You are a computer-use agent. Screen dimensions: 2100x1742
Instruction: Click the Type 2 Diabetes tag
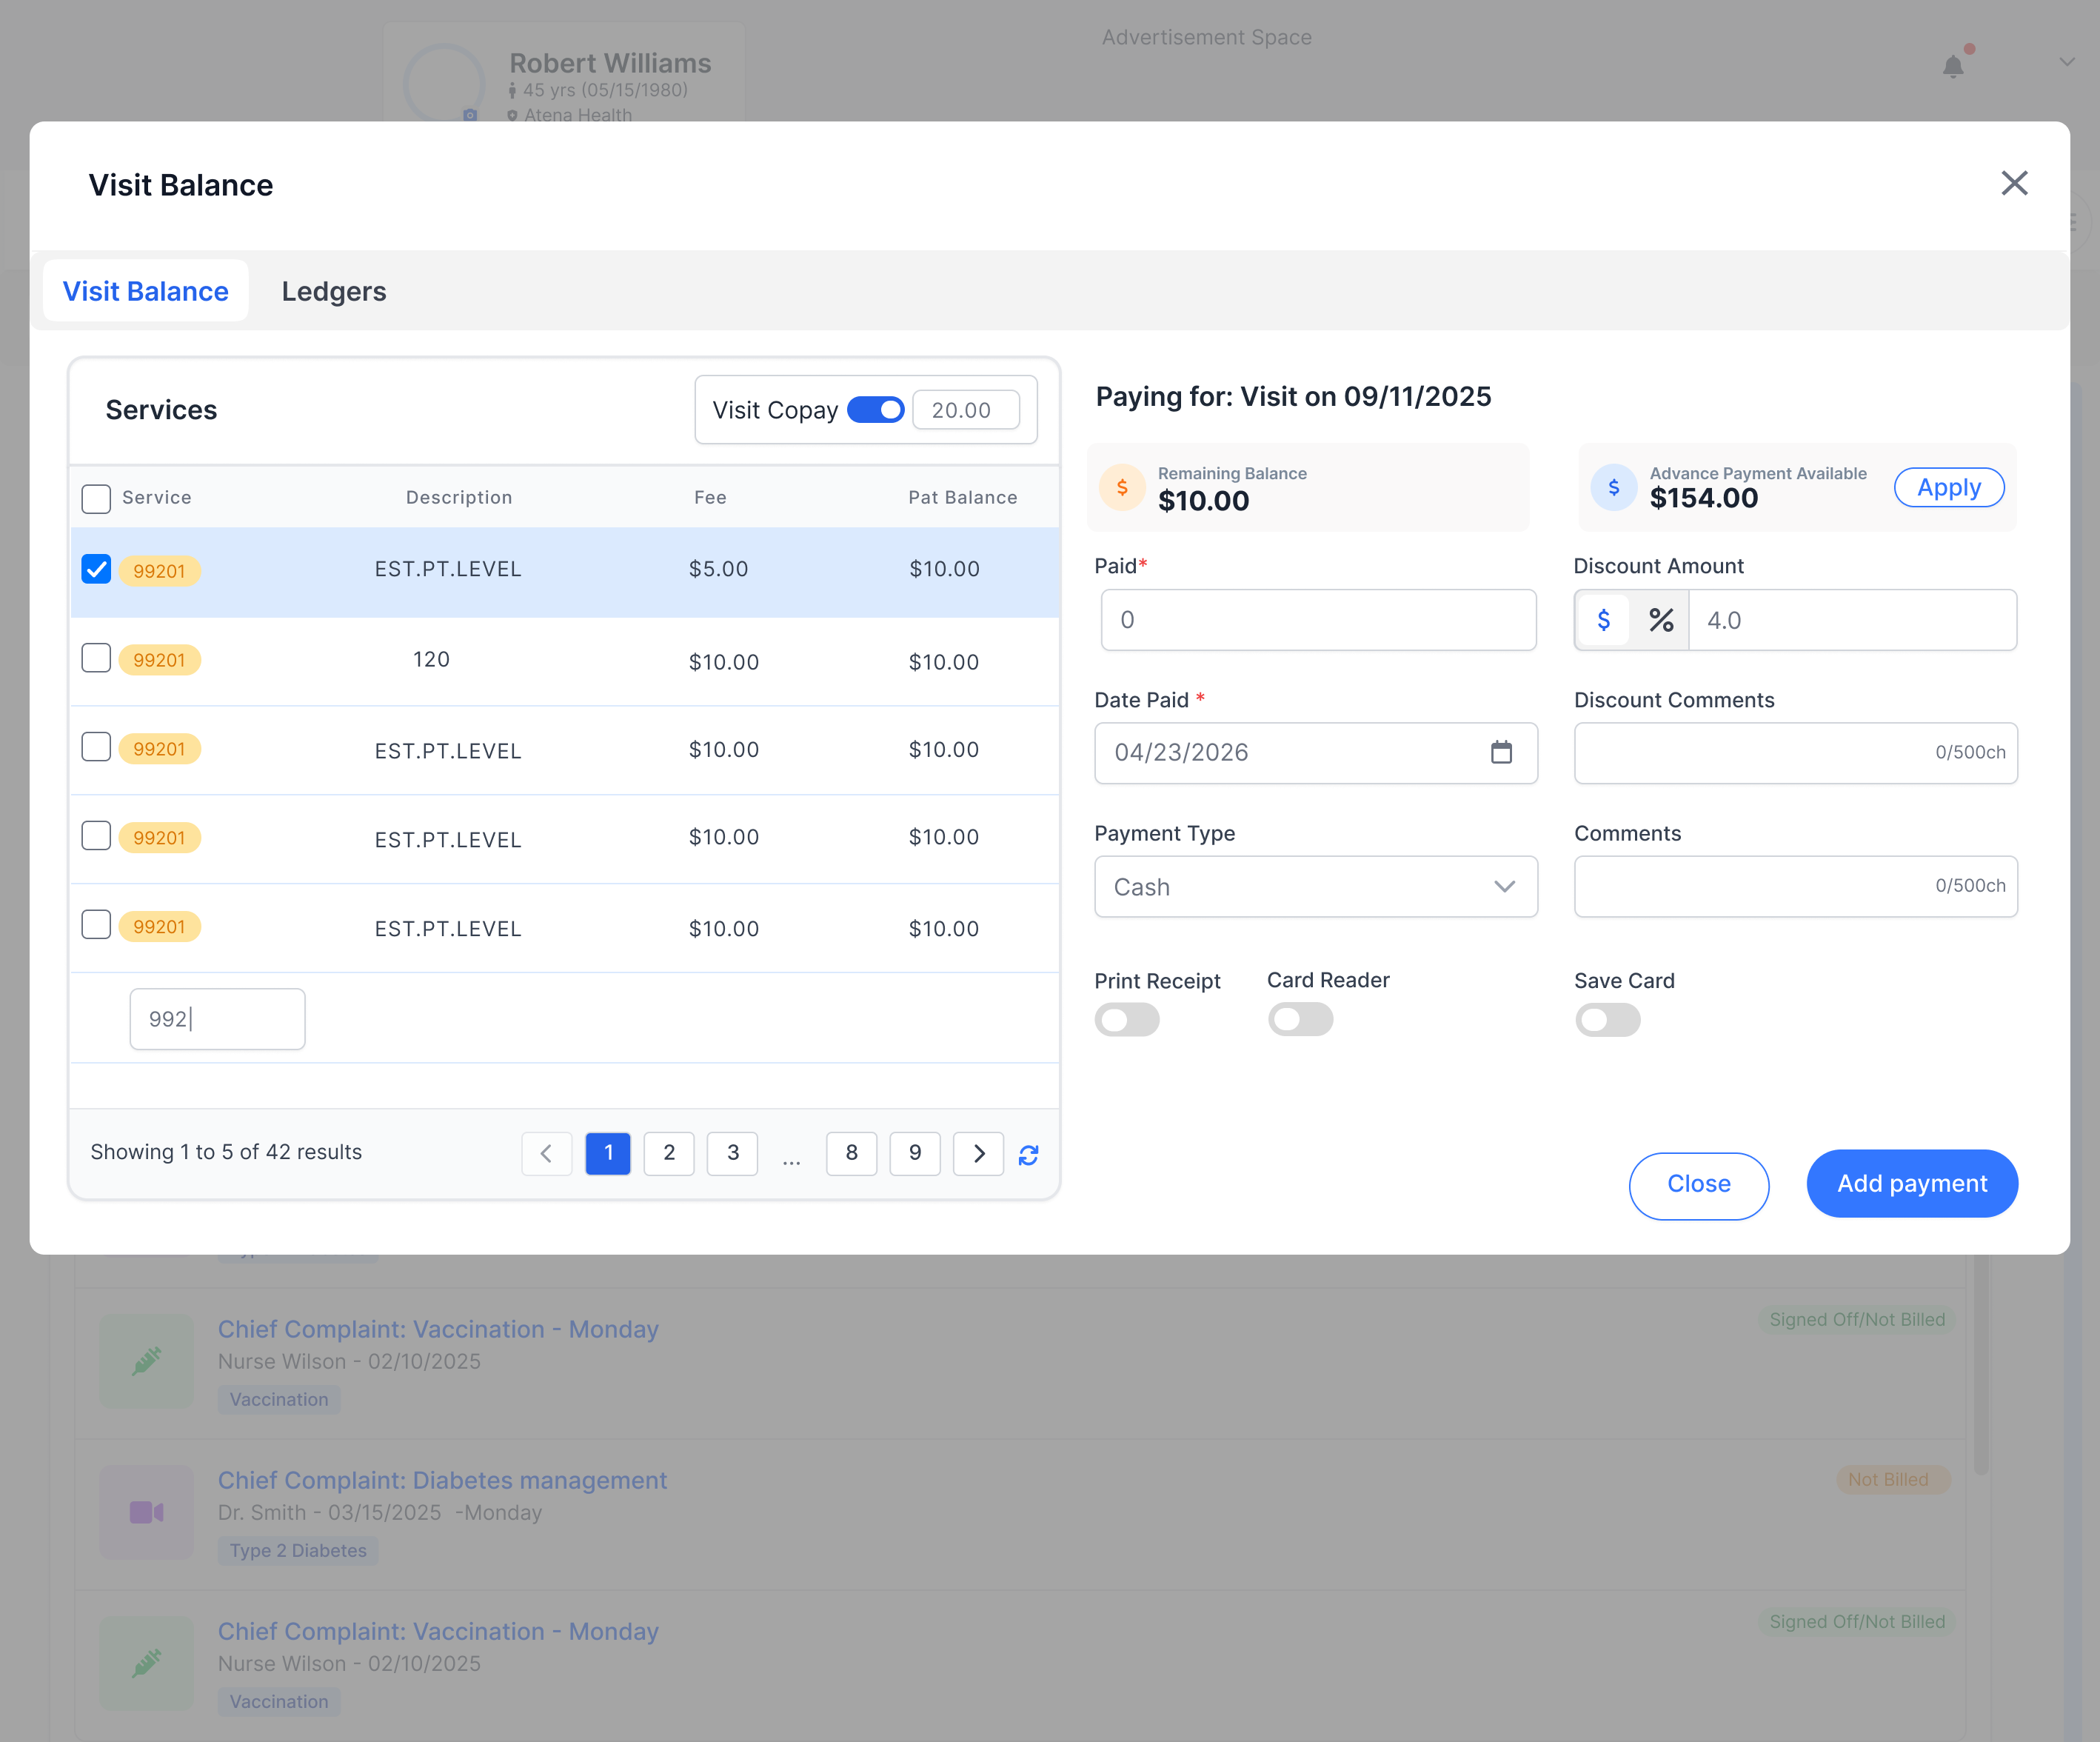pyautogui.click(x=298, y=1551)
